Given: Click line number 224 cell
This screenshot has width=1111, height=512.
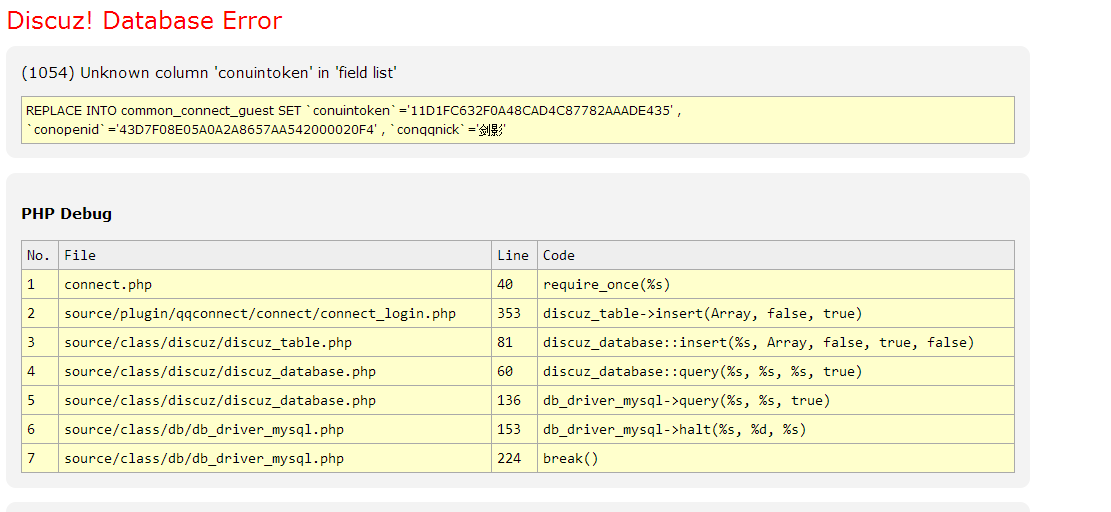Looking at the screenshot, I should click(x=509, y=458).
